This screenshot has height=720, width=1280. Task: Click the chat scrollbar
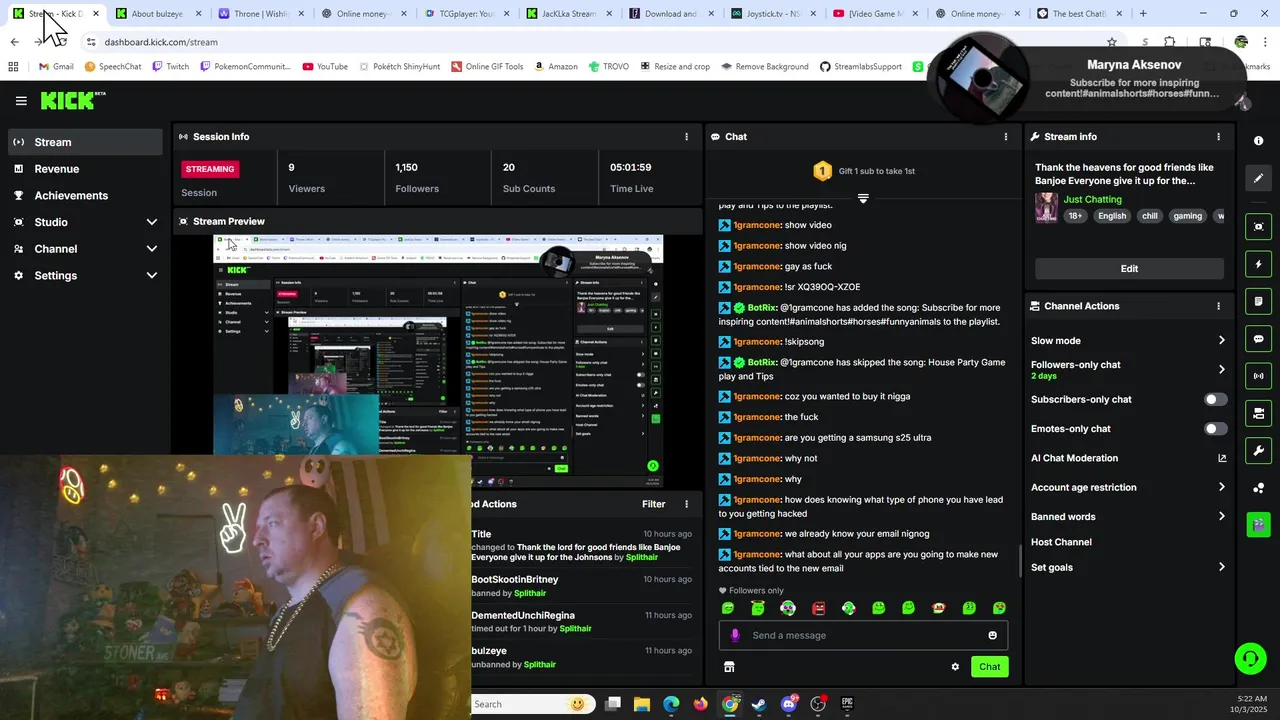tap(1019, 560)
